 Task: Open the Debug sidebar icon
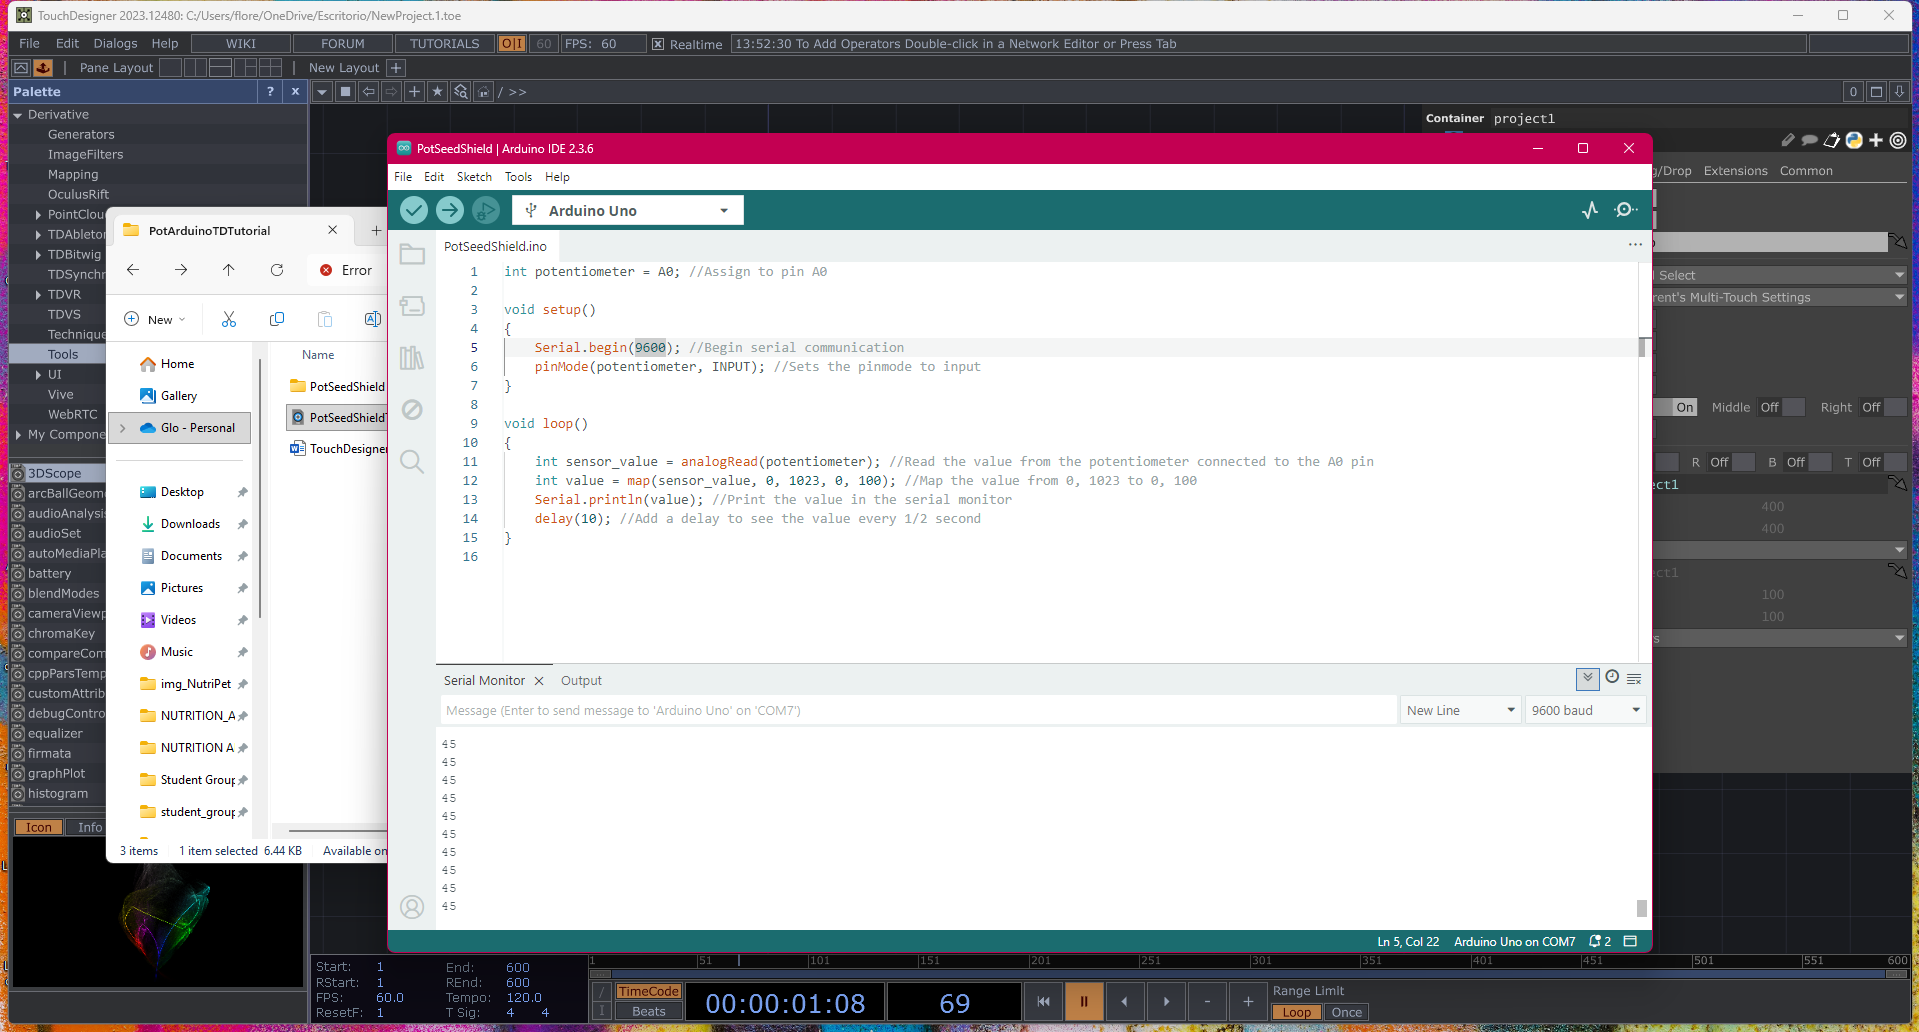[x=412, y=410]
